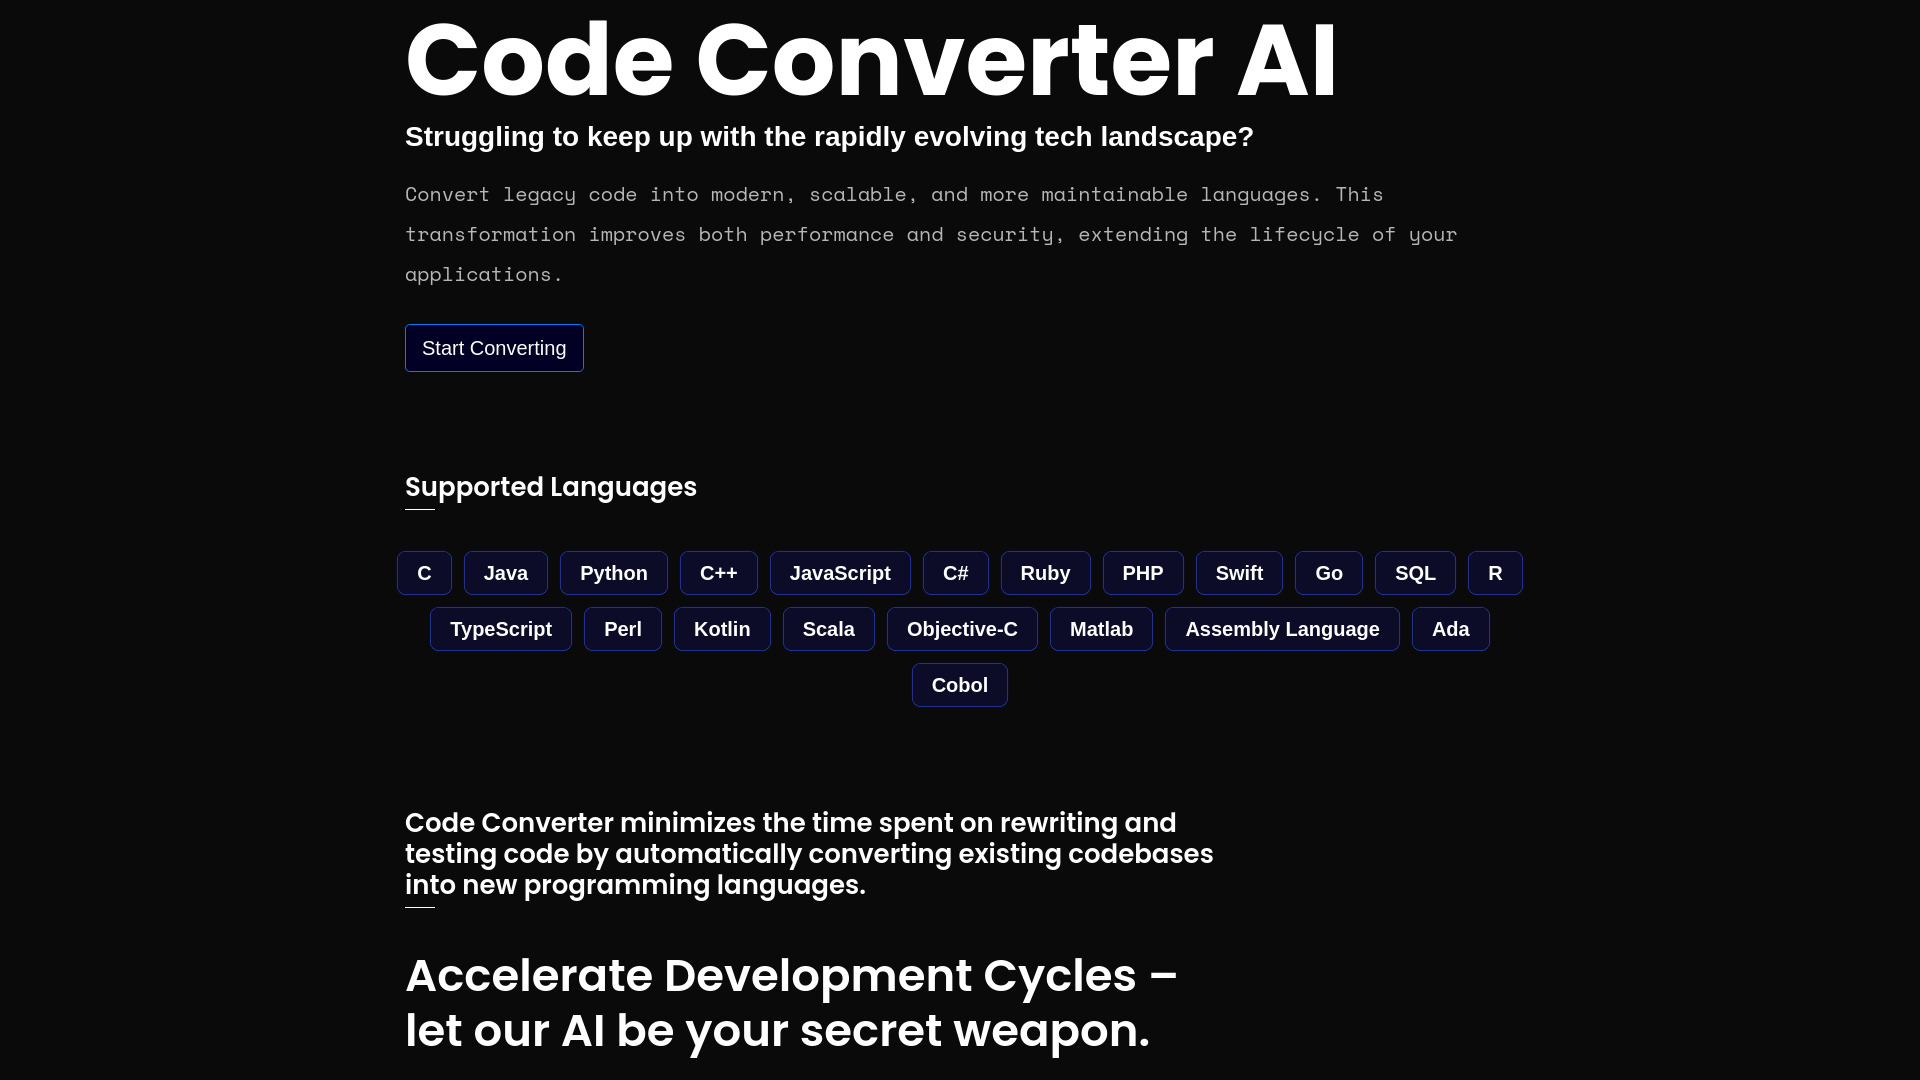Click the R language badge
This screenshot has height=1080, width=1920.
[x=1495, y=572]
